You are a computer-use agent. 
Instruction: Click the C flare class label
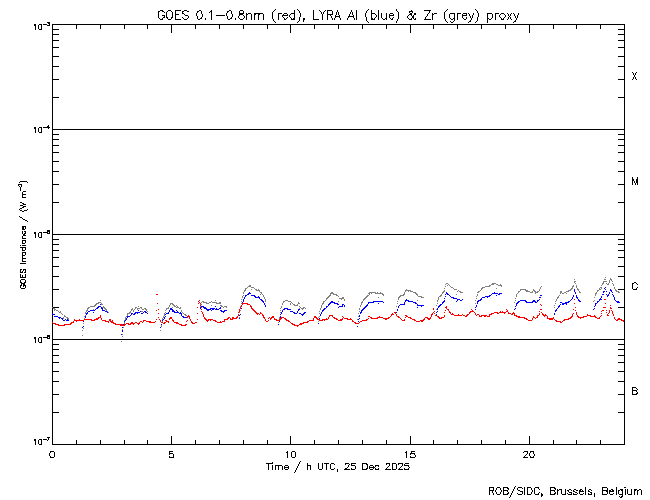[634, 287]
